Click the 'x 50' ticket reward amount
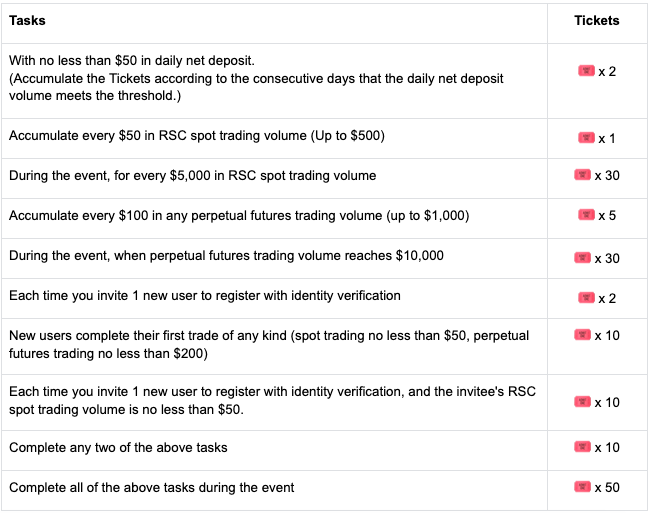Image resolution: width=650 pixels, height=513 pixels. click(x=607, y=487)
